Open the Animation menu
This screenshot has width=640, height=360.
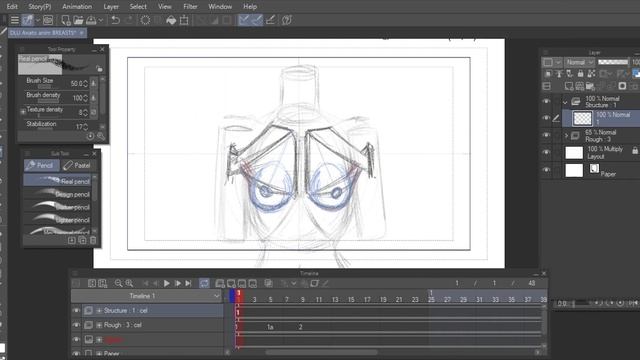click(77, 7)
